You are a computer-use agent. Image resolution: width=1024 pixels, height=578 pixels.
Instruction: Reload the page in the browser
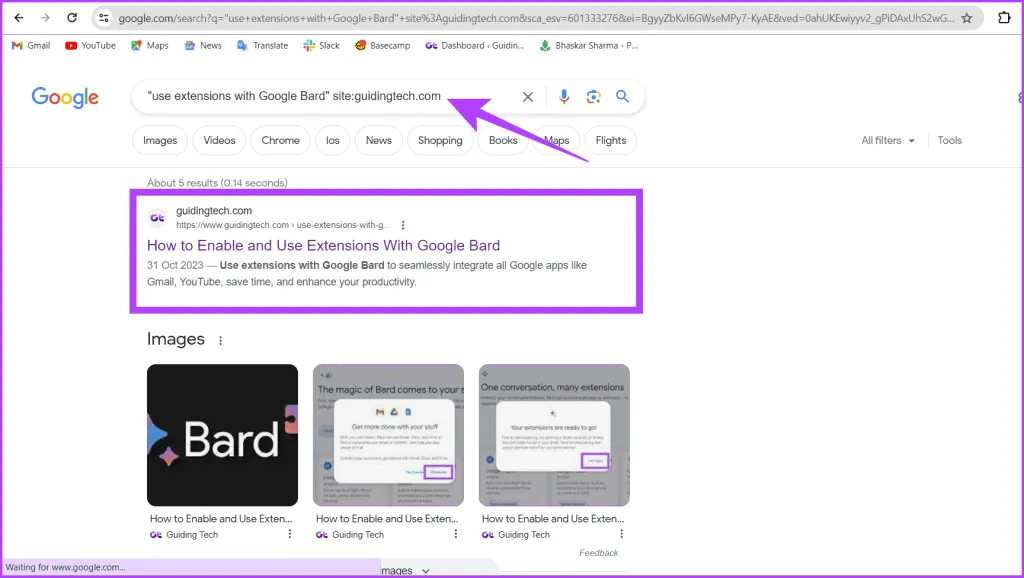click(x=71, y=18)
